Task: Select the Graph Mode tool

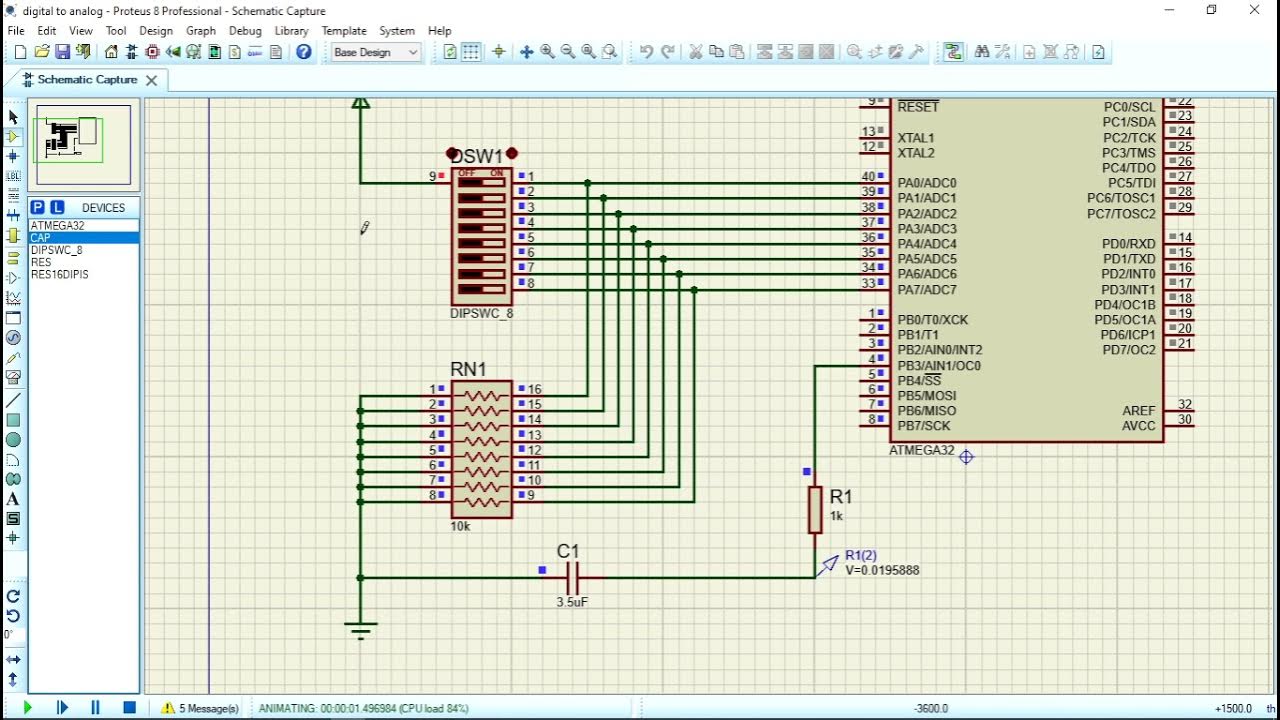Action: (x=13, y=298)
